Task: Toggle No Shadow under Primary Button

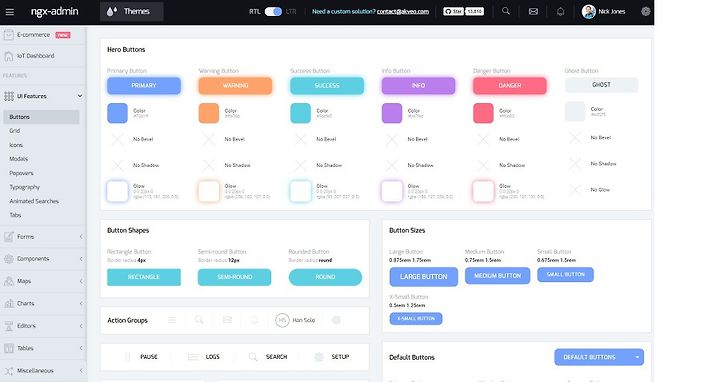Action: pos(118,165)
